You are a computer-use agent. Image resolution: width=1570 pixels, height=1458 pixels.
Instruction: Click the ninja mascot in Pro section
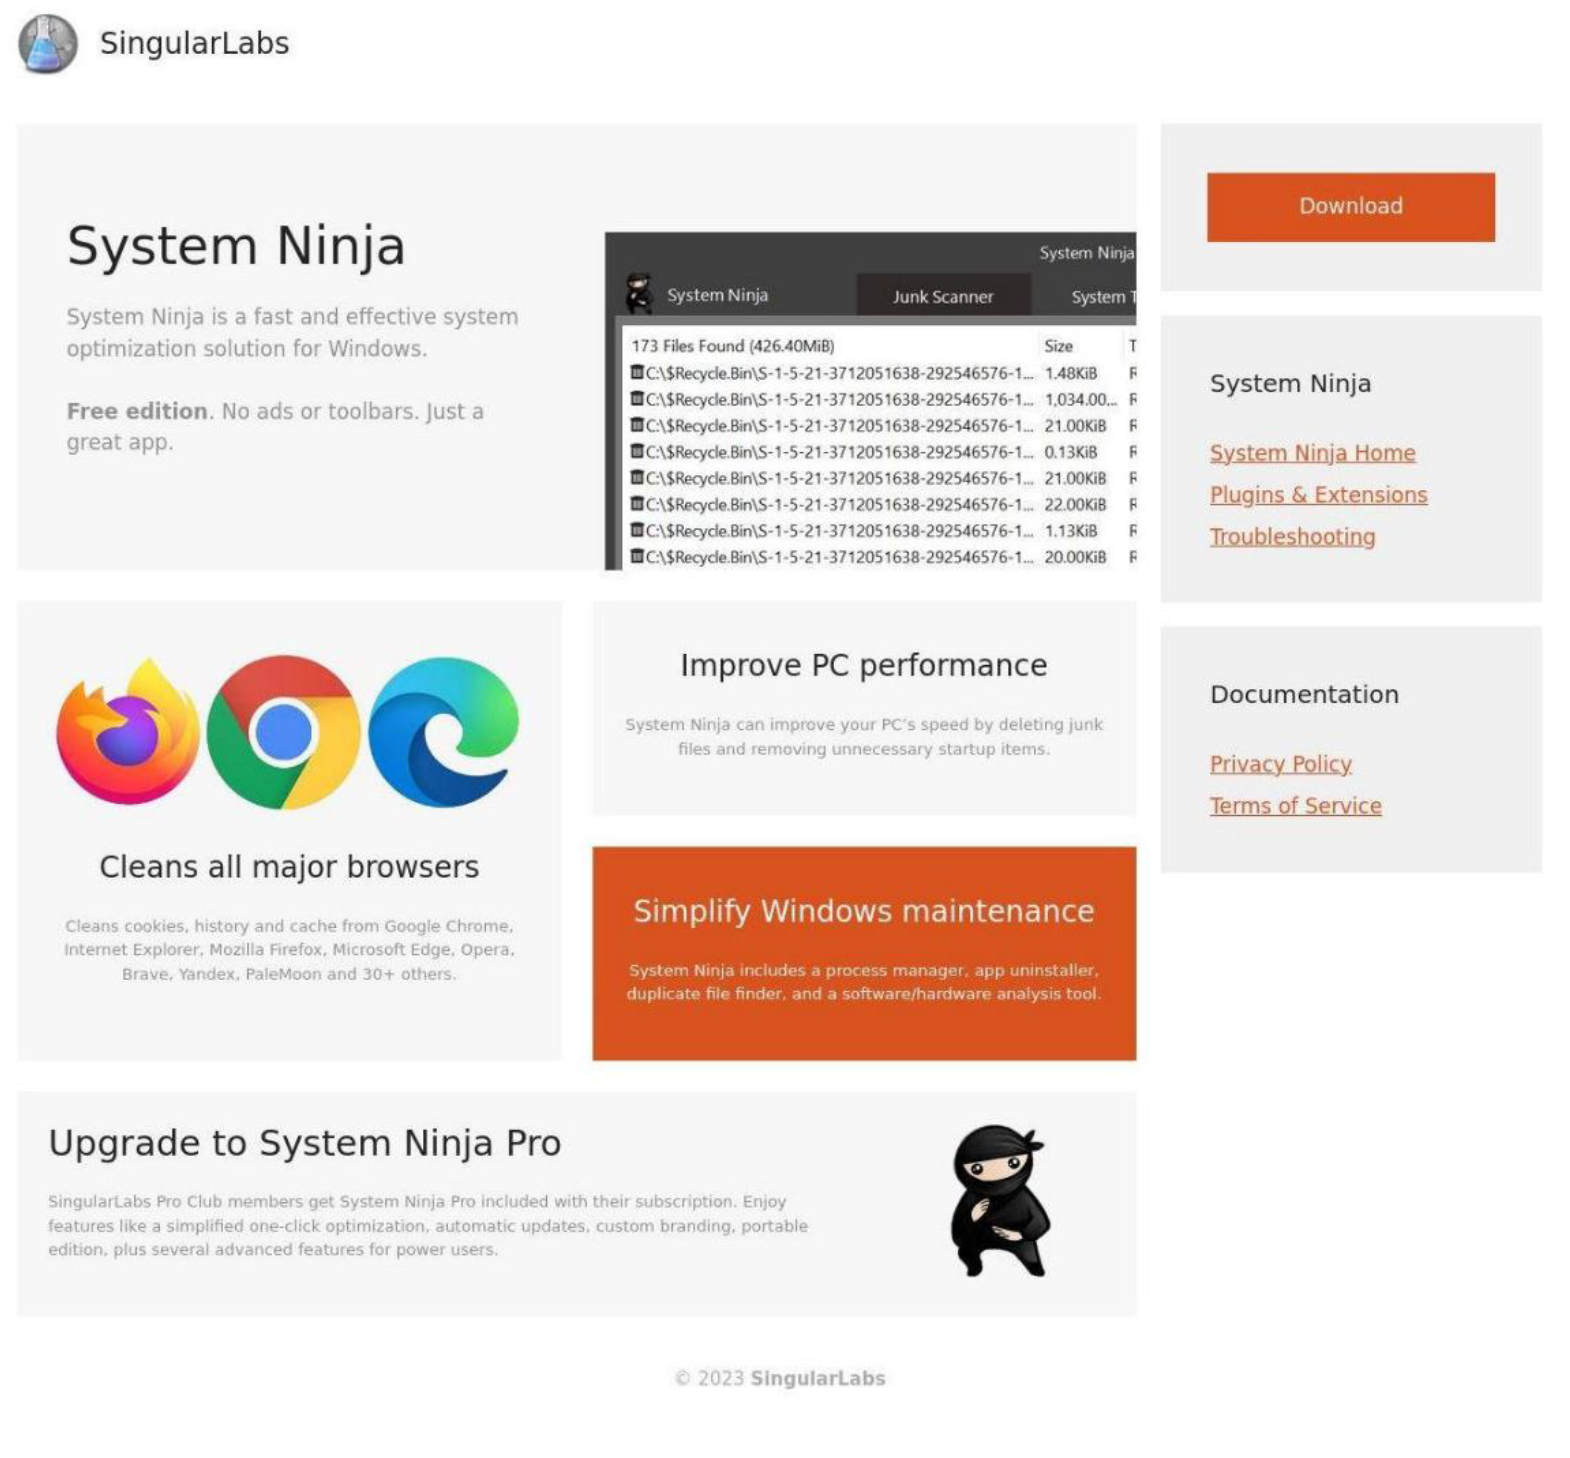click(998, 1201)
